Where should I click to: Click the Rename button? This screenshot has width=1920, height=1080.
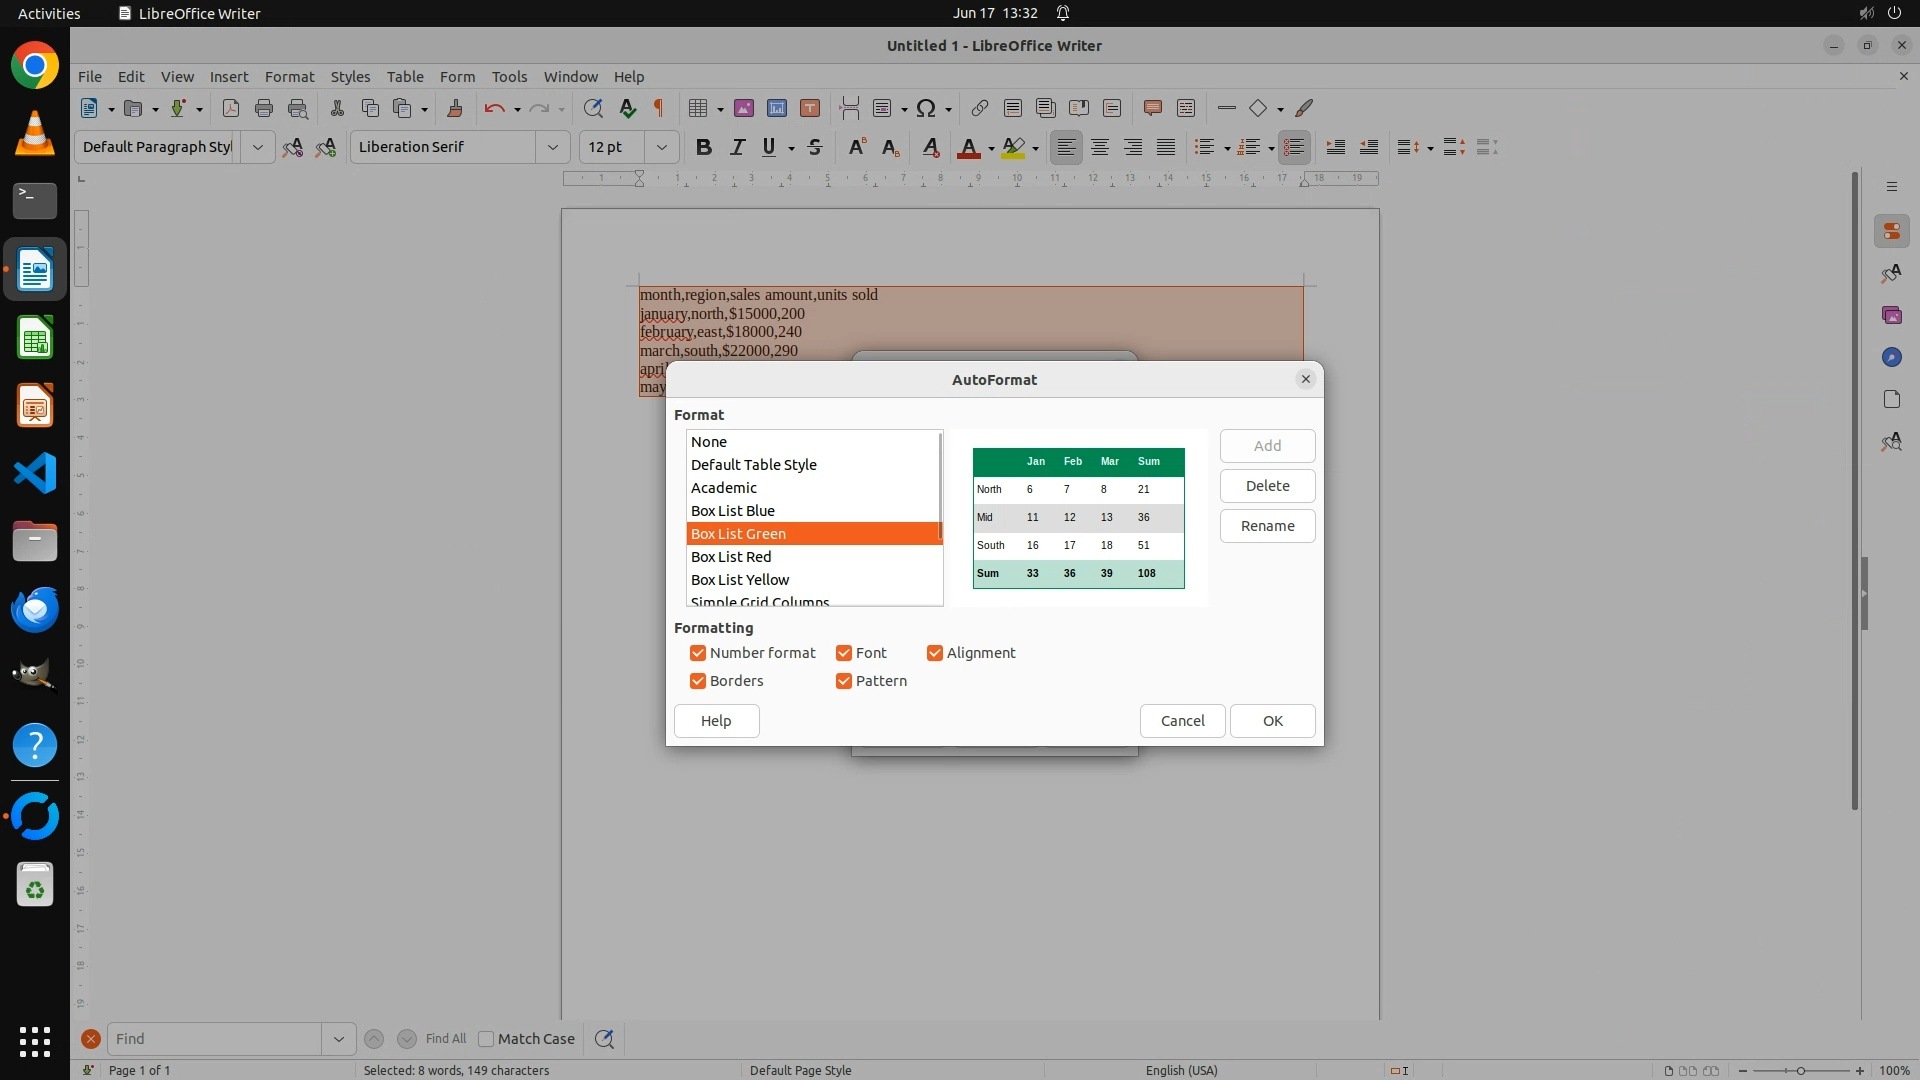[x=1267, y=526]
